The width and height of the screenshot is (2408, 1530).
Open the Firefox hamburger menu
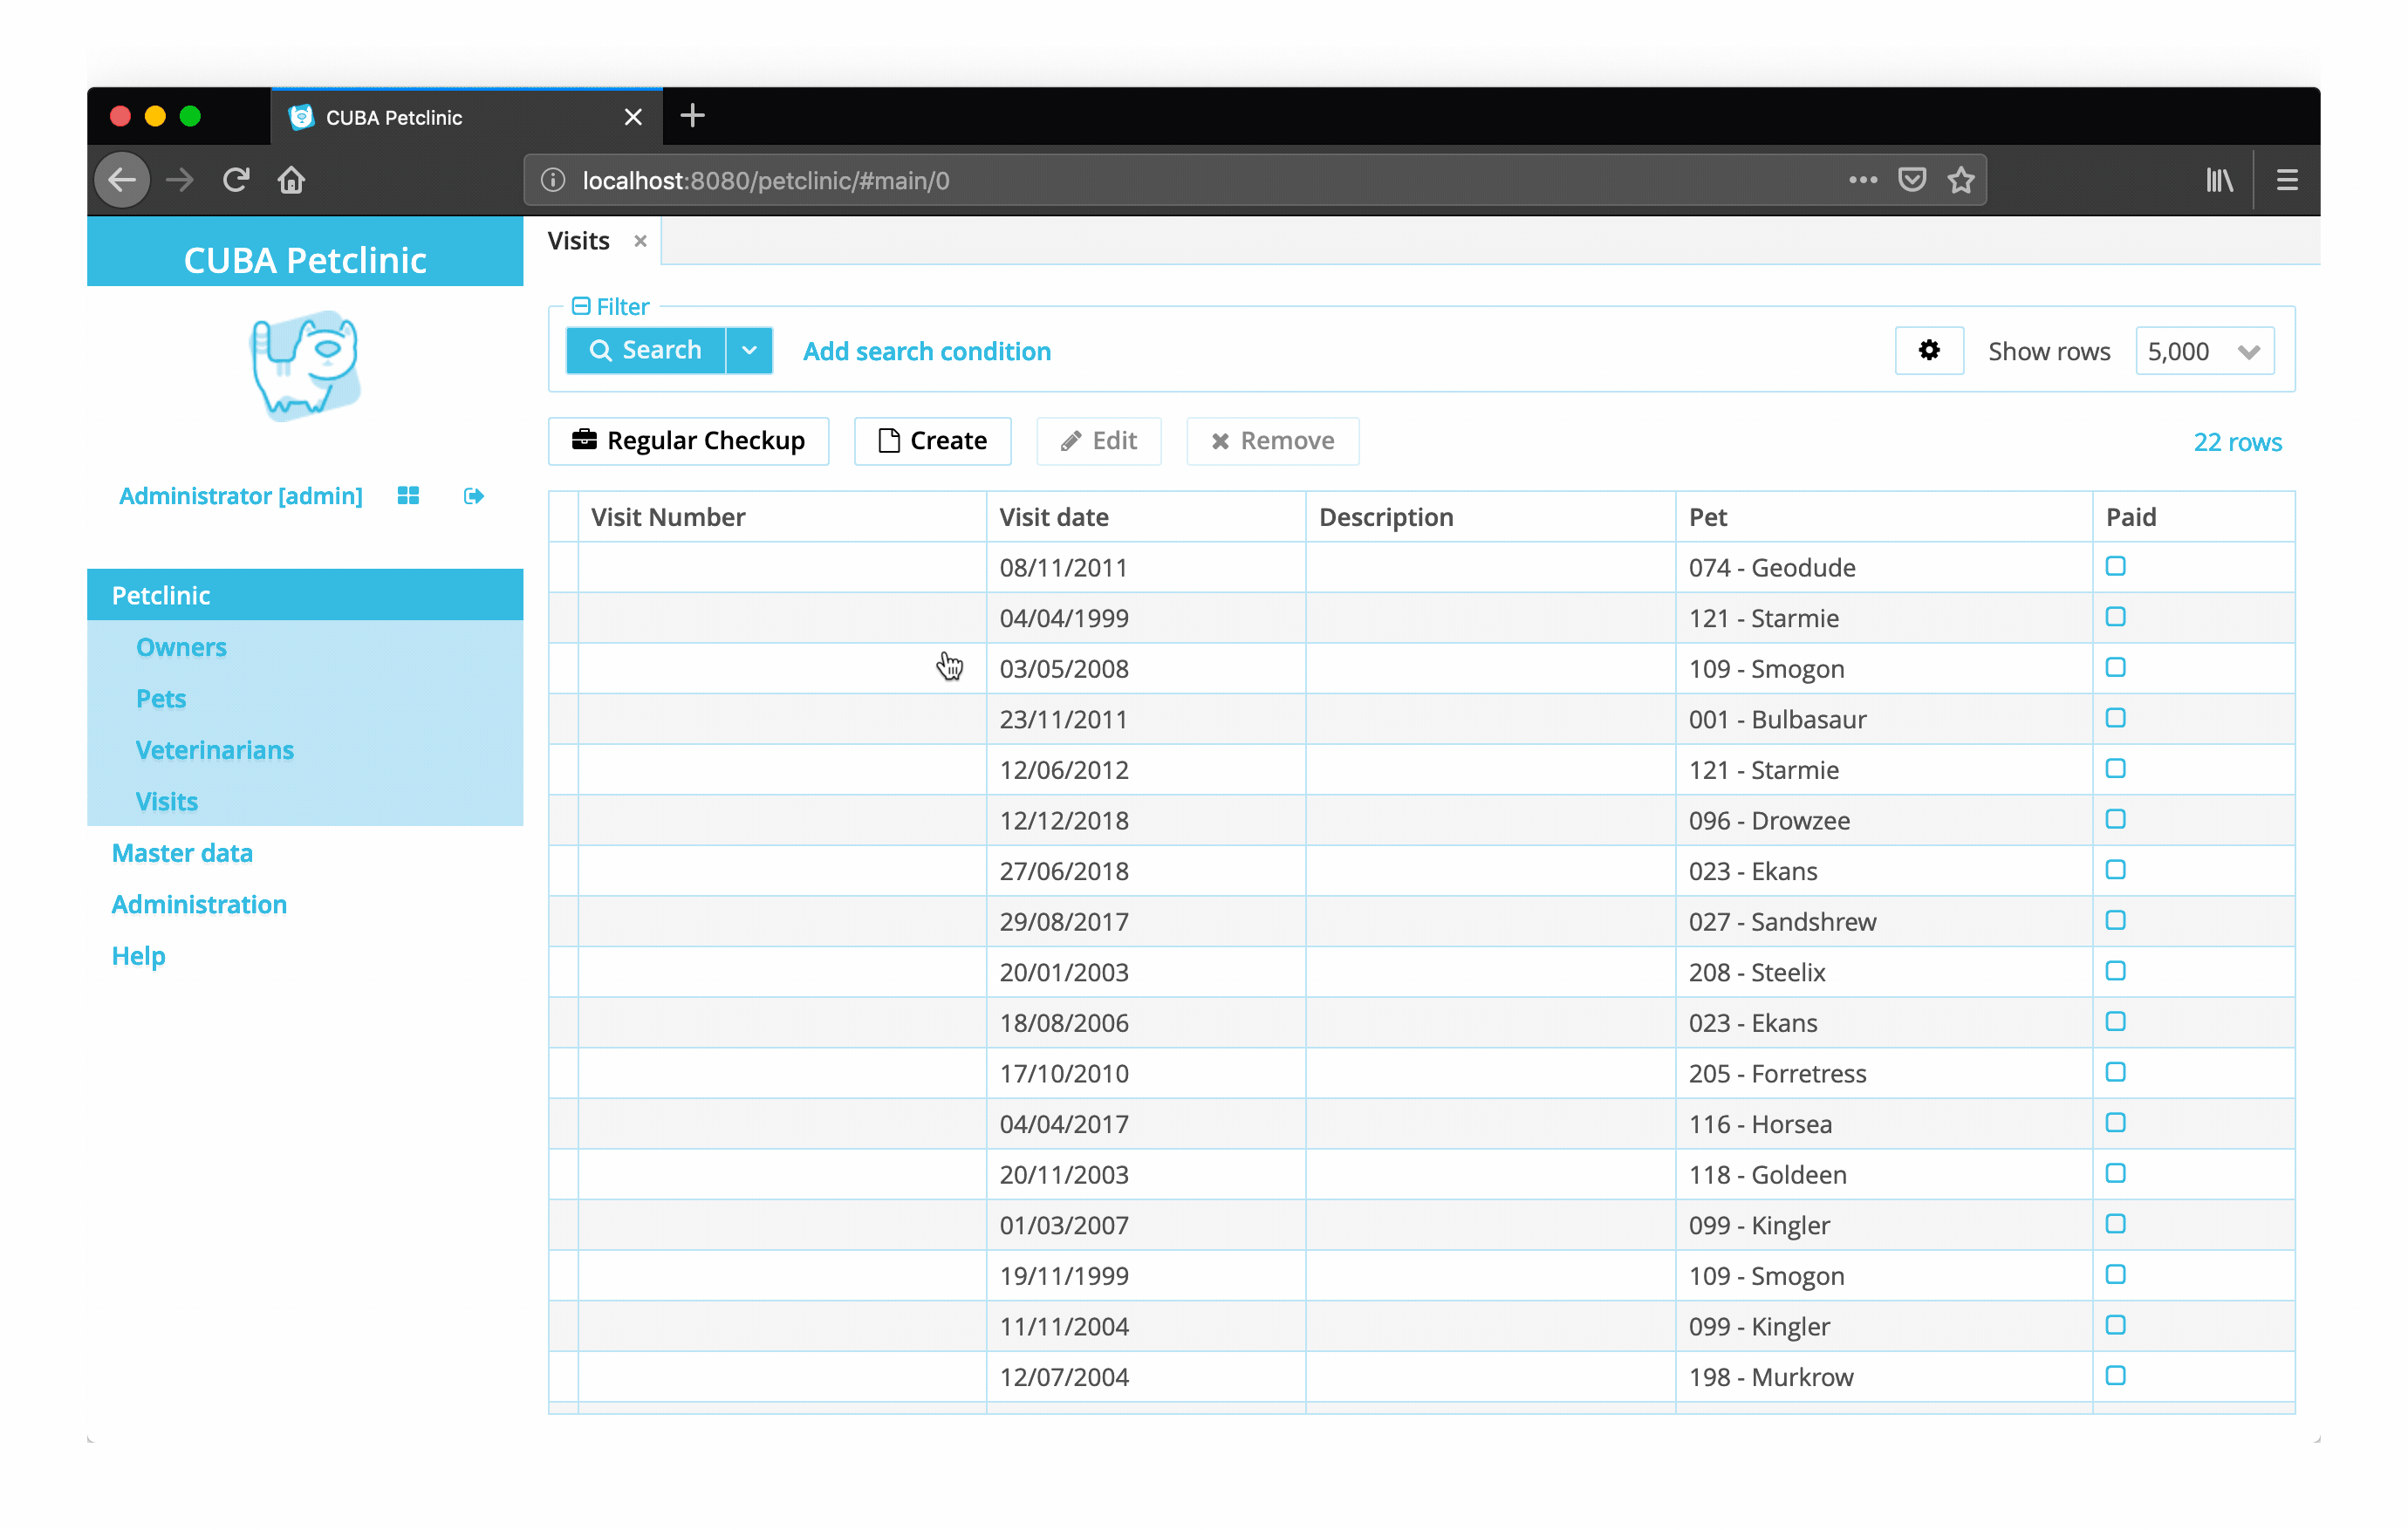coord(2286,180)
